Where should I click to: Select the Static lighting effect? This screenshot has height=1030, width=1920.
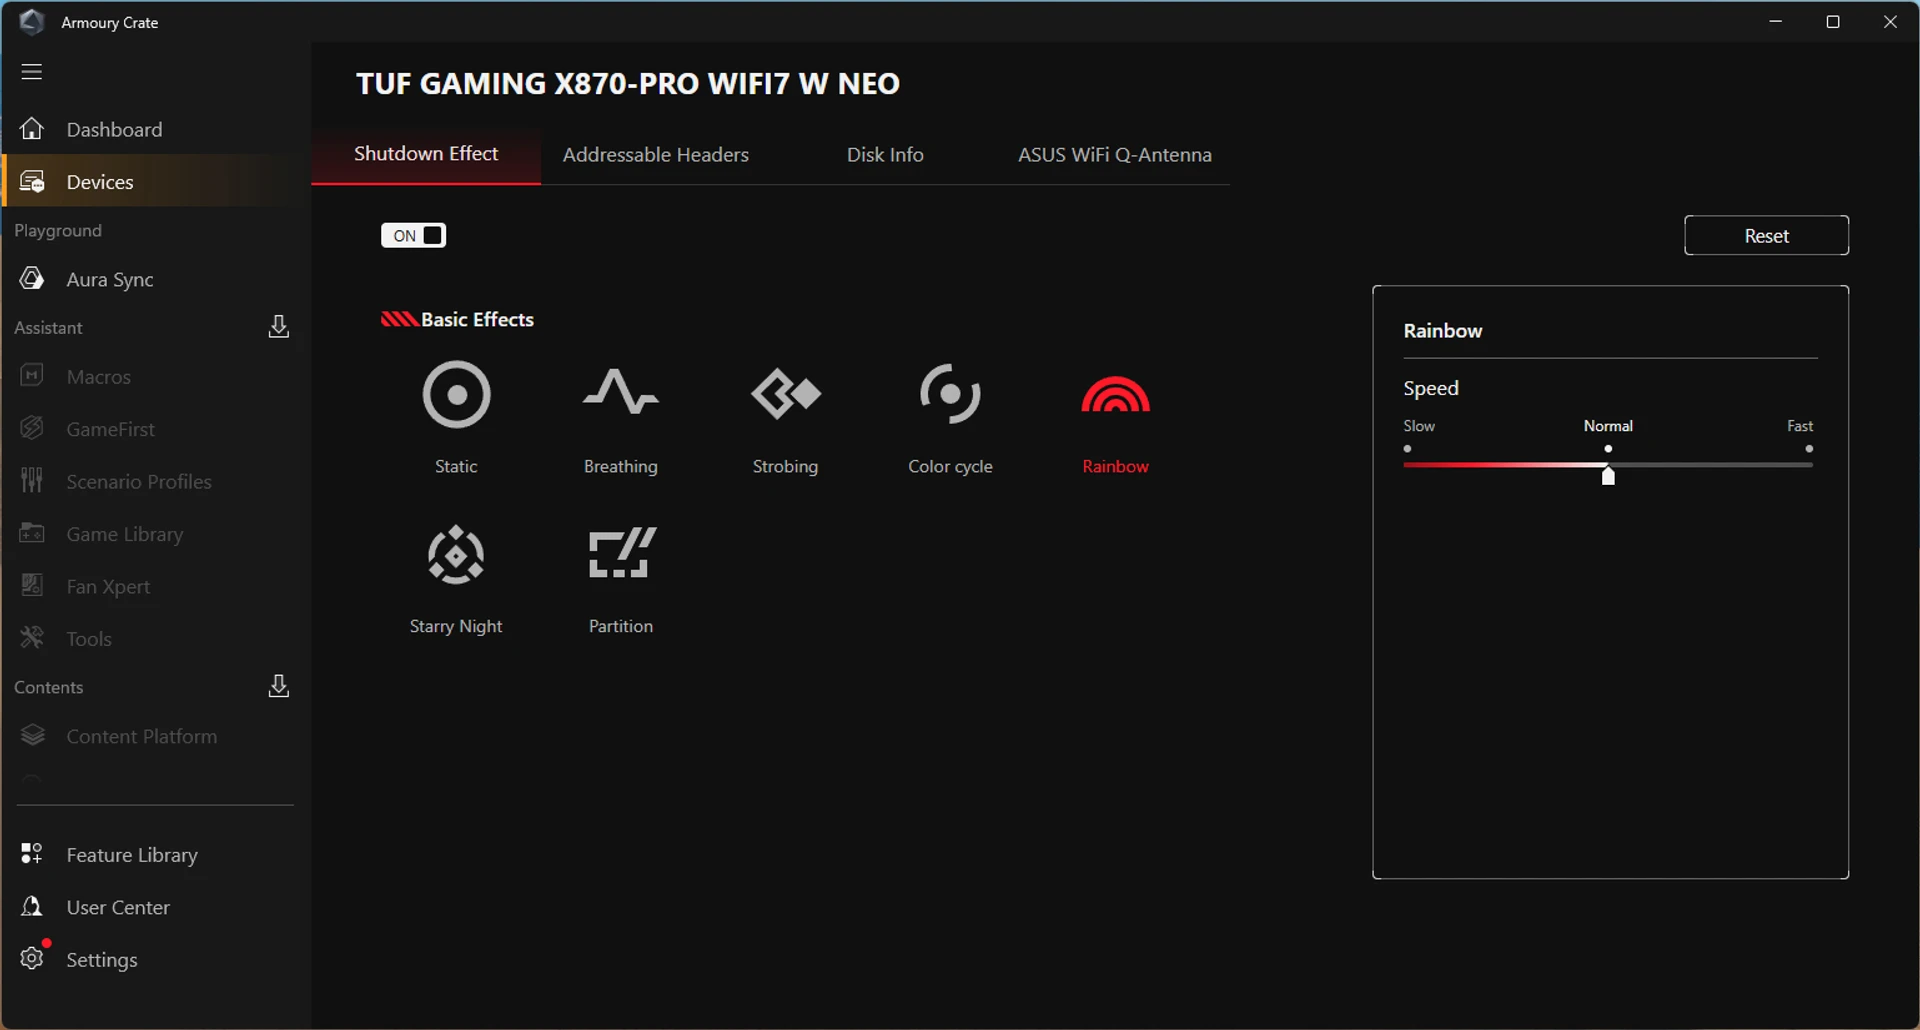coord(456,418)
